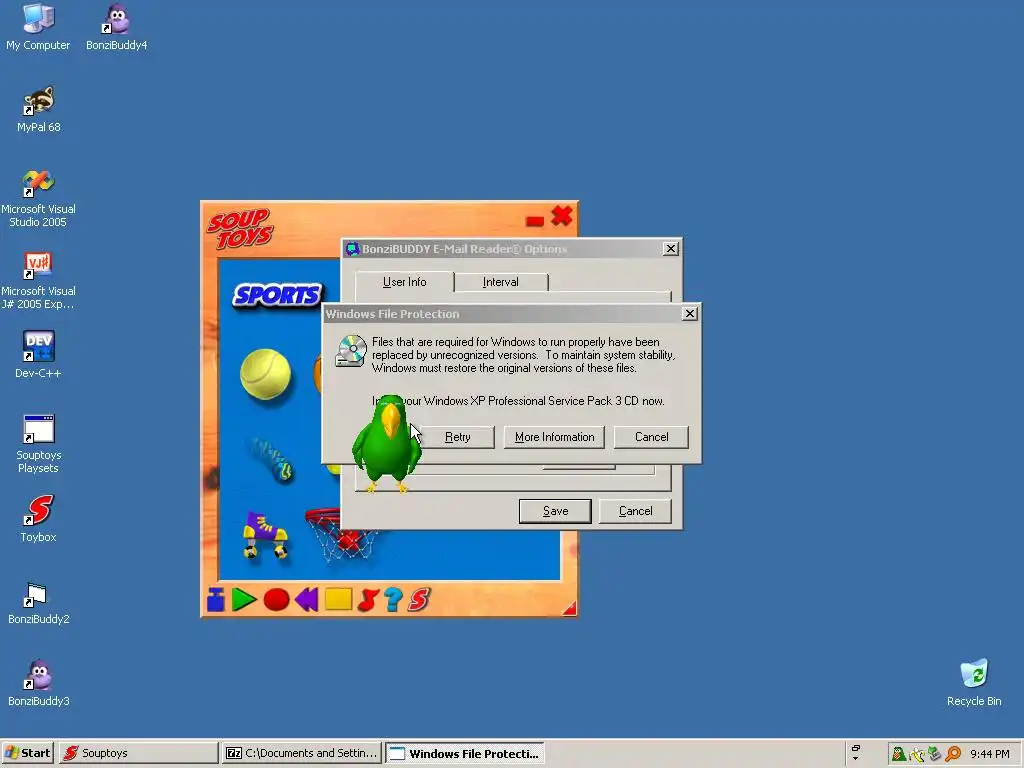Pick the purple roller skate toy
1024x768 pixels.
265,536
